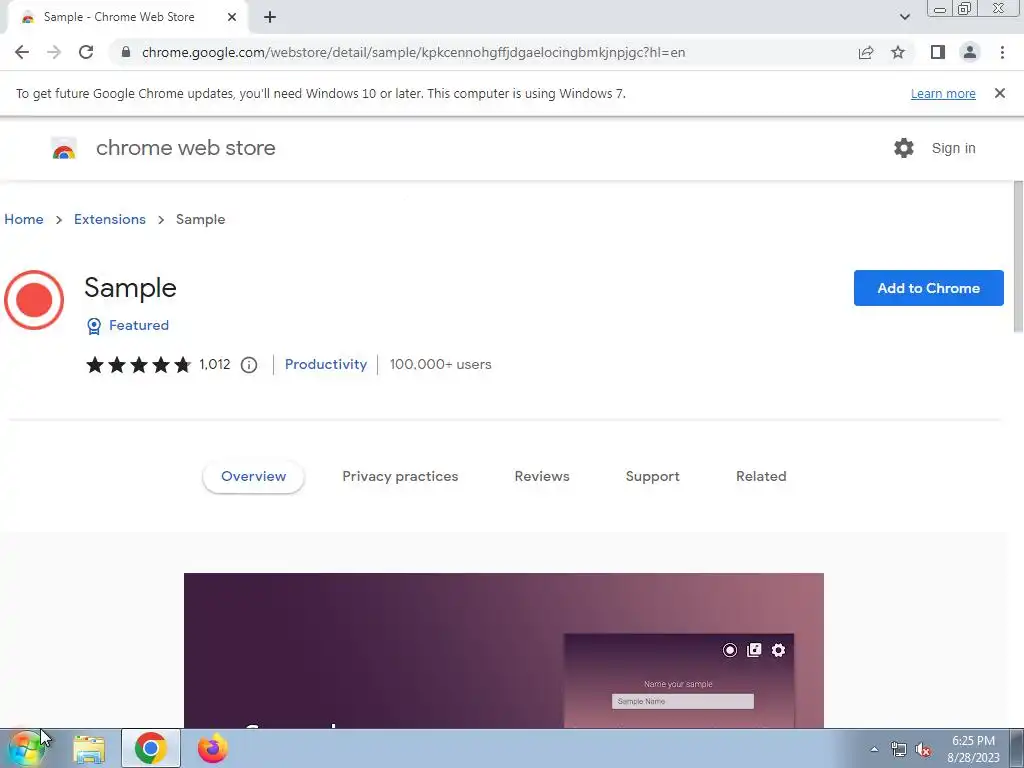
Task: Click the 1,012 ratings count
Action: click(215, 364)
